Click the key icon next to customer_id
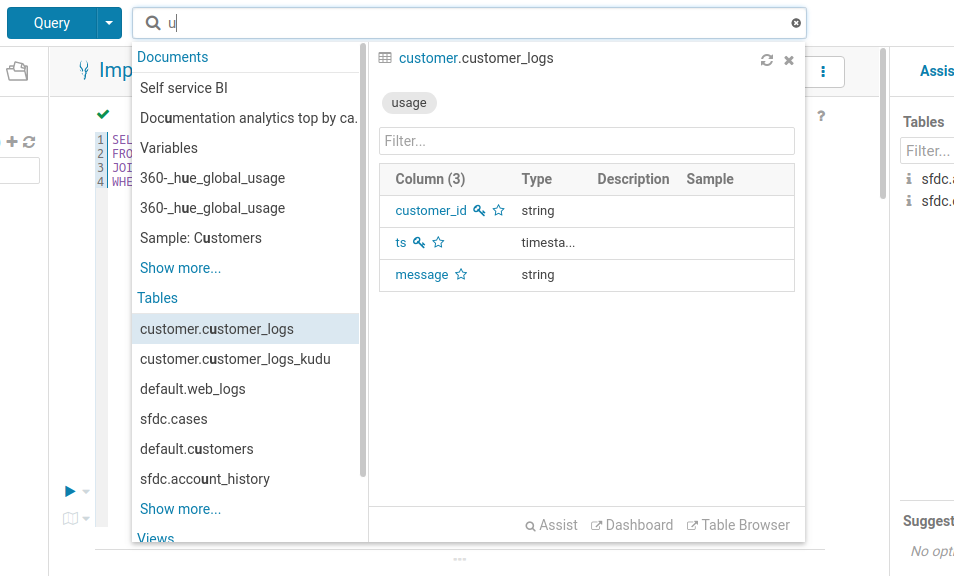 click(479, 210)
